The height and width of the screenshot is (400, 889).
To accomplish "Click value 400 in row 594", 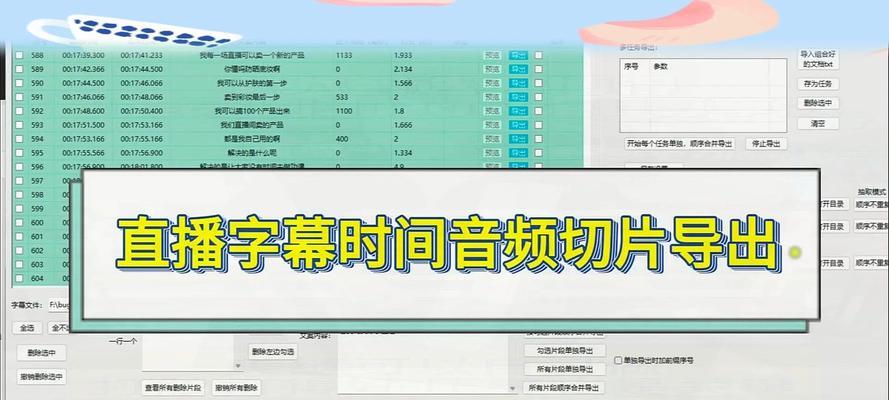I will point(341,139).
